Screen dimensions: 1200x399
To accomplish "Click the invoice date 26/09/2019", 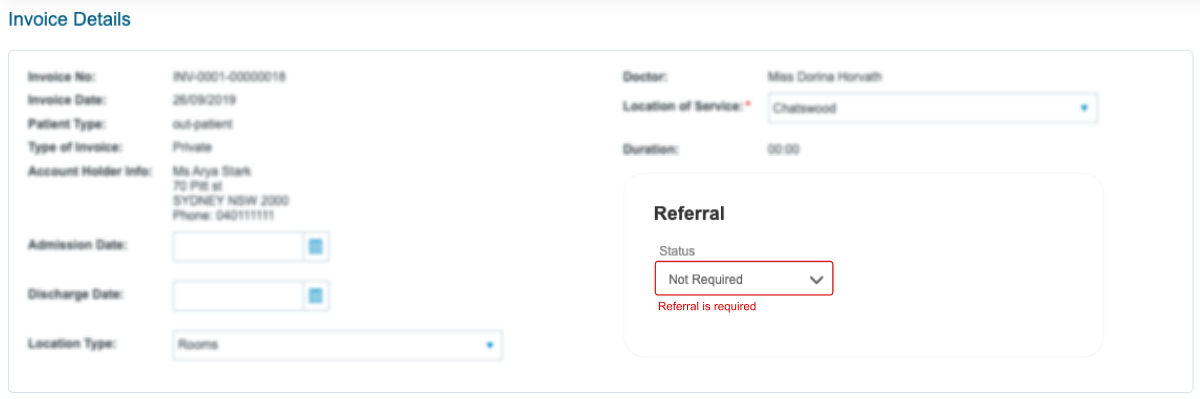I will (x=204, y=100).
